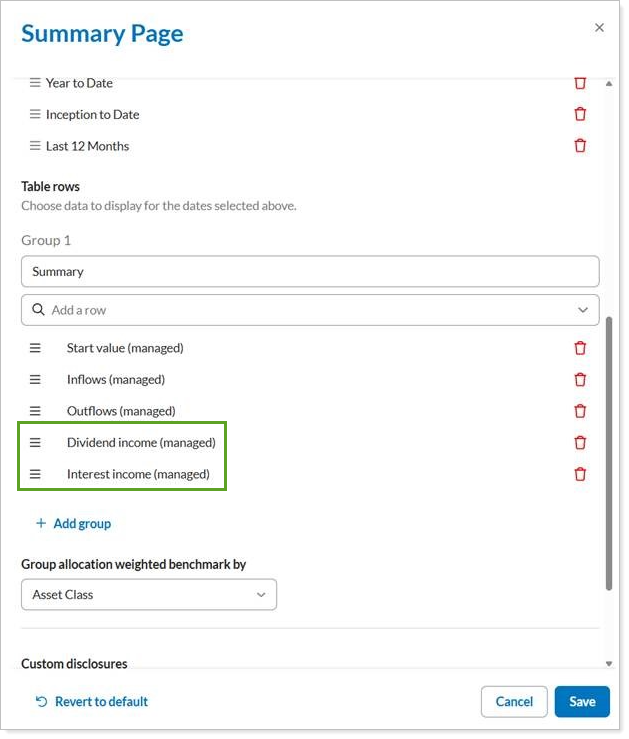The height and width of the screenshot is (739, 629).
Task: Click the Group 1 name field
Action: [310, 272]
